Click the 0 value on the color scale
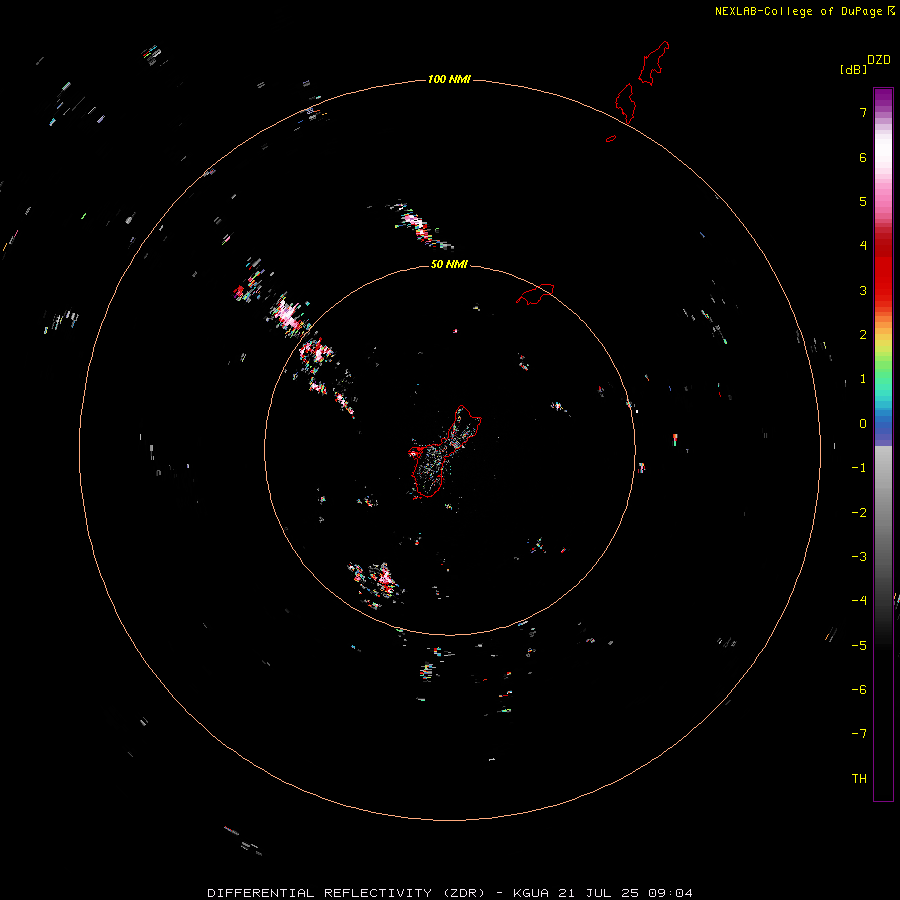900x900 pixels. coord(863,424)
